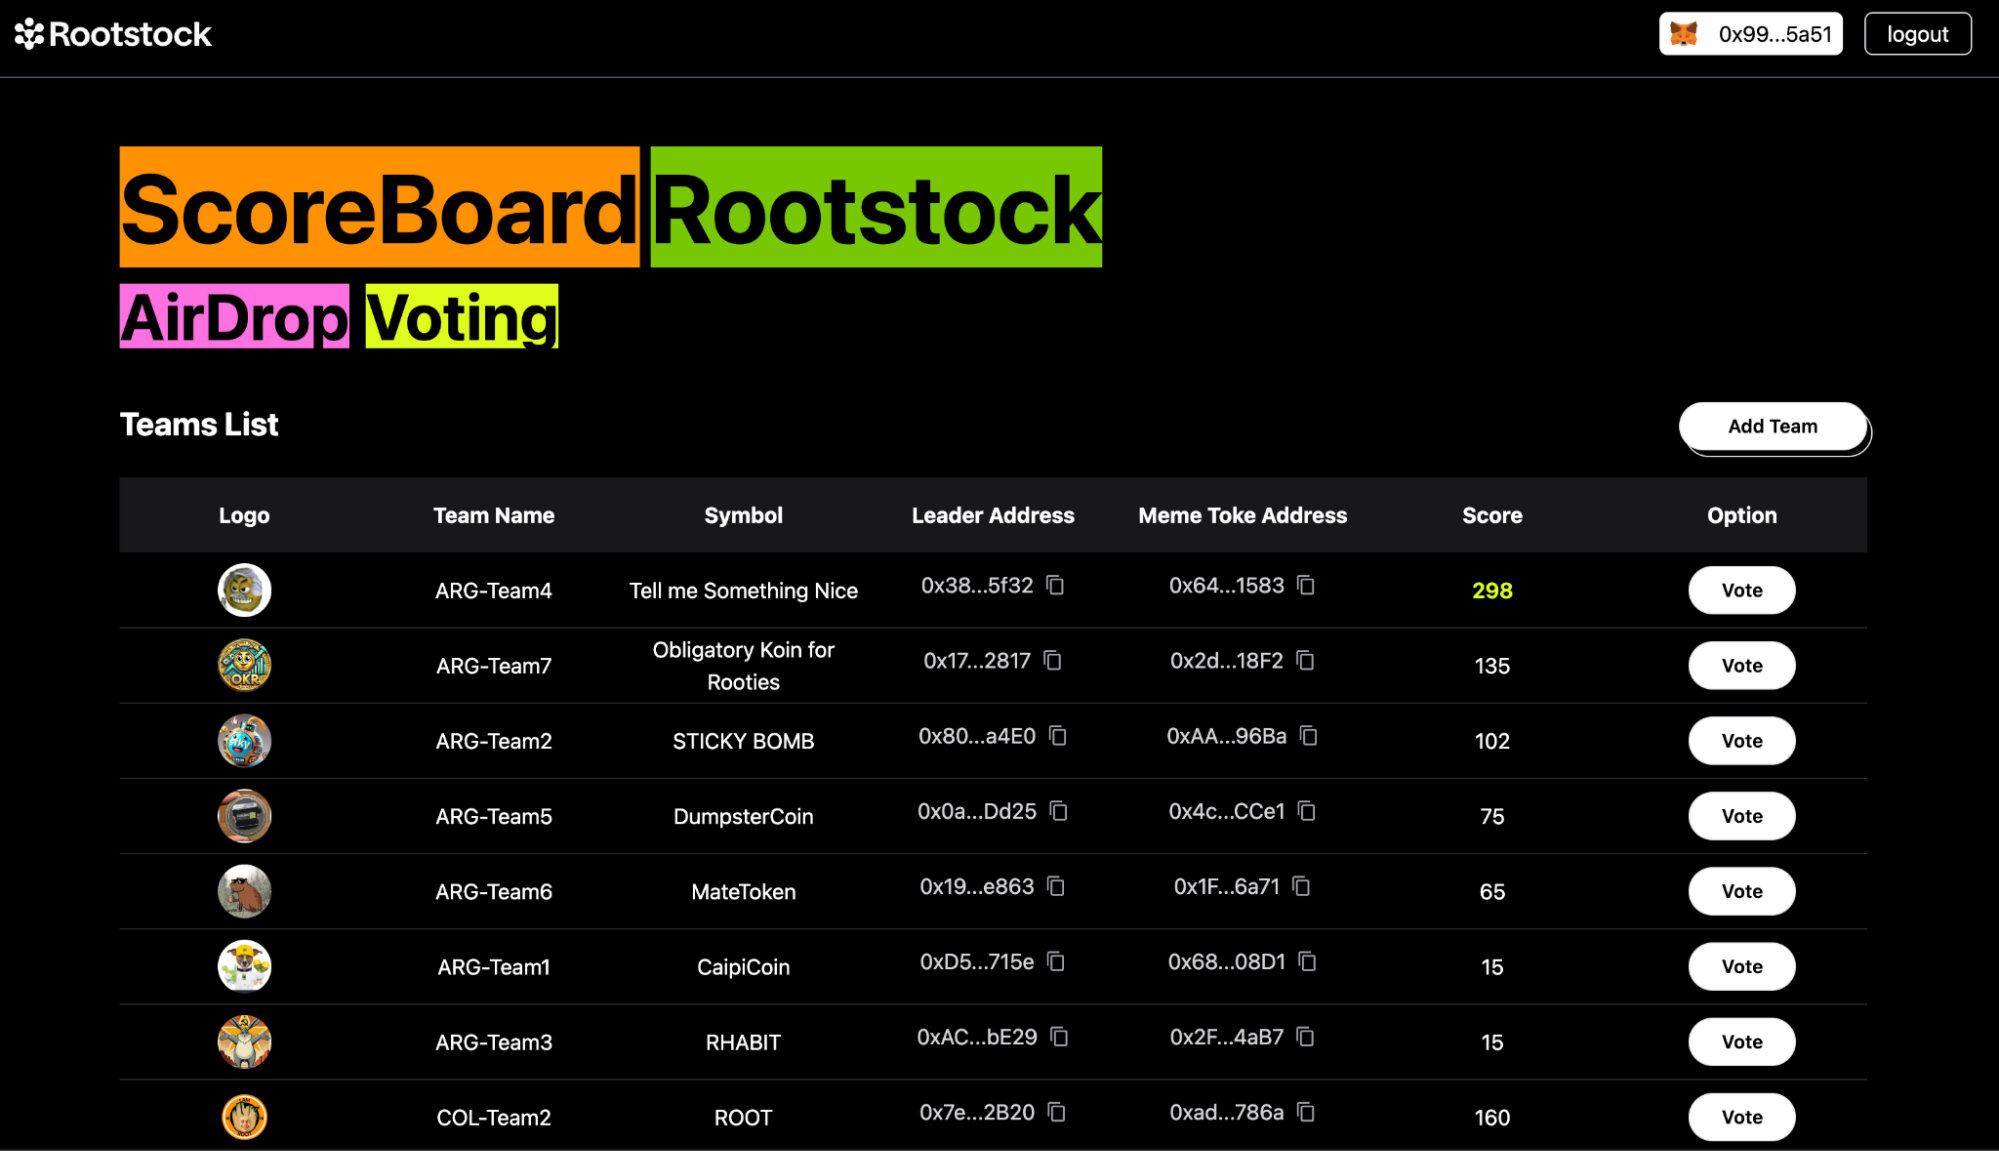This screenshot has width=1999, height=1151.
Task: Log out using the logout button
Action: click(1916, 34)
